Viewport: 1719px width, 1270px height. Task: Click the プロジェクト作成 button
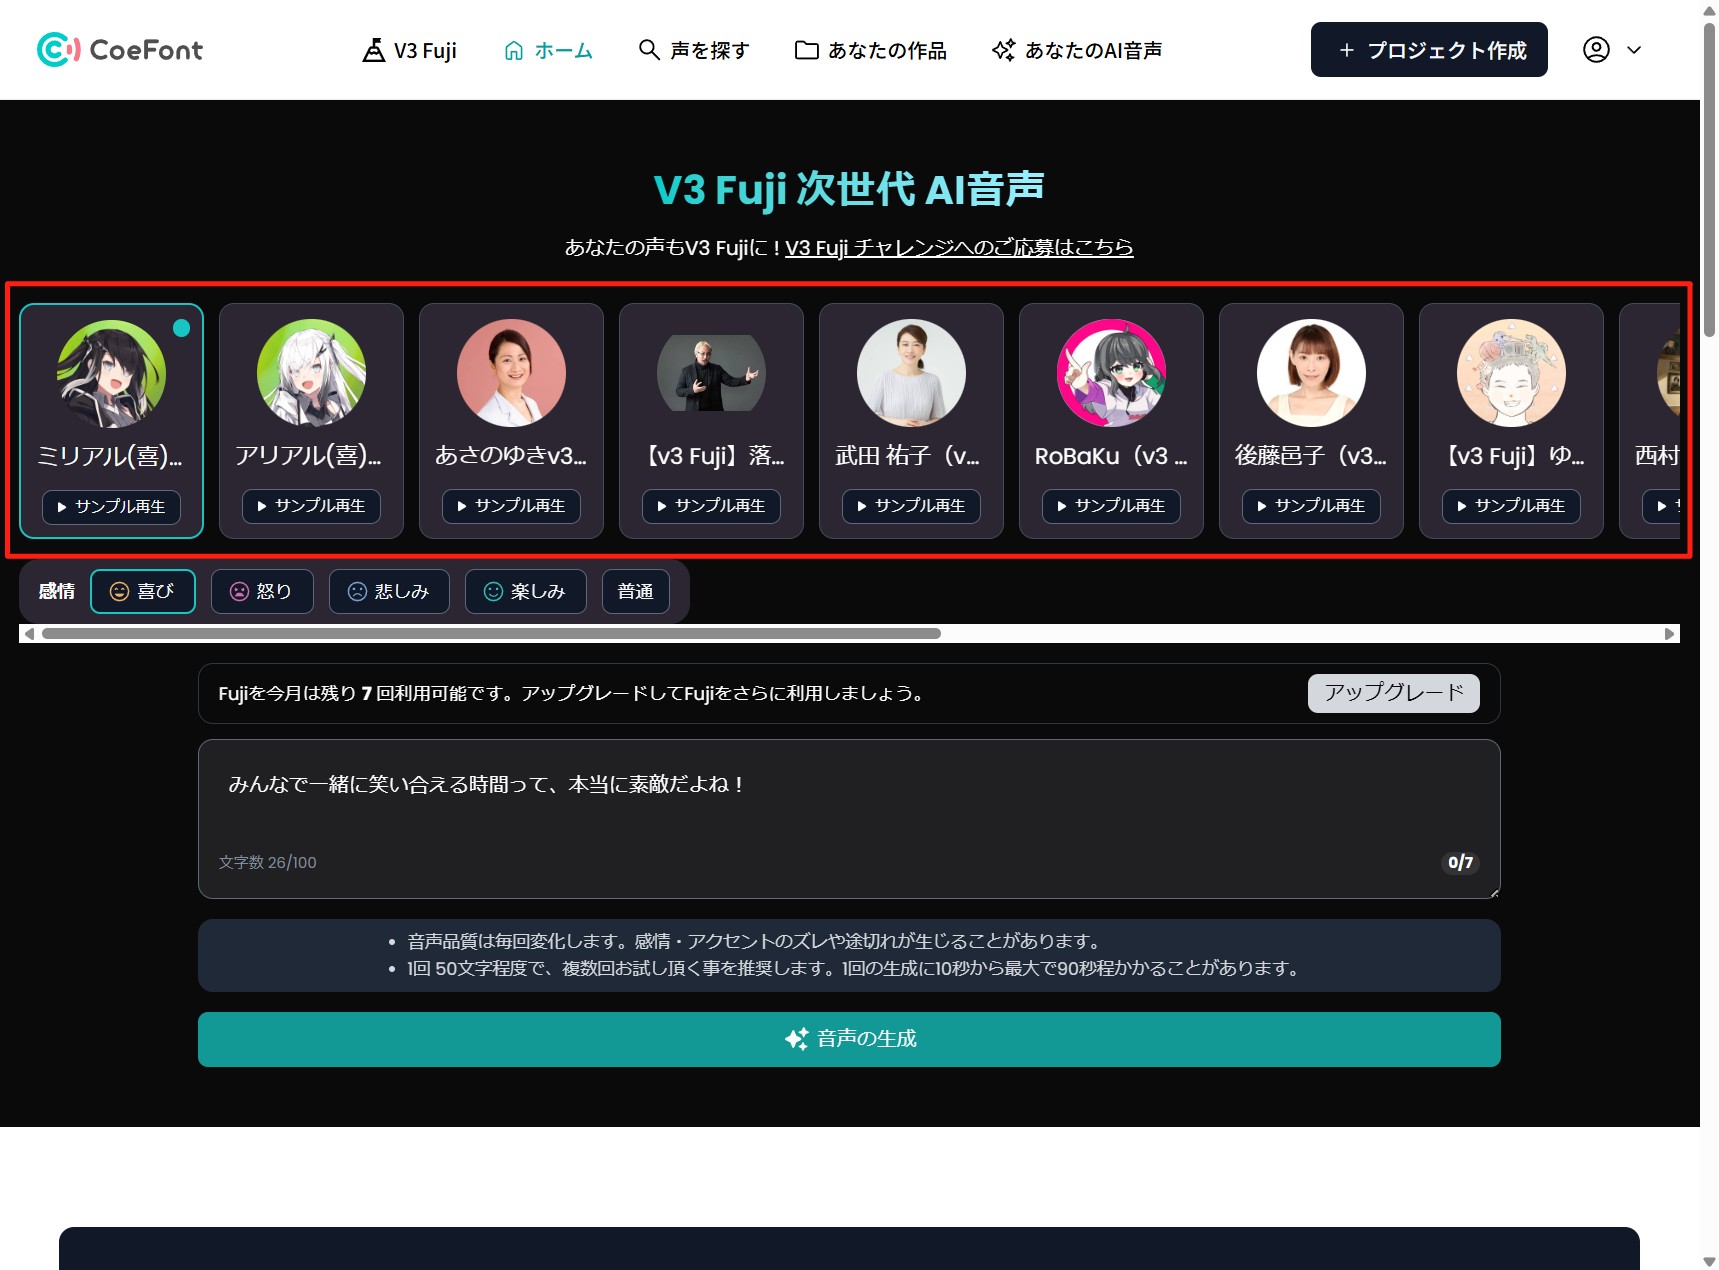1428,50
